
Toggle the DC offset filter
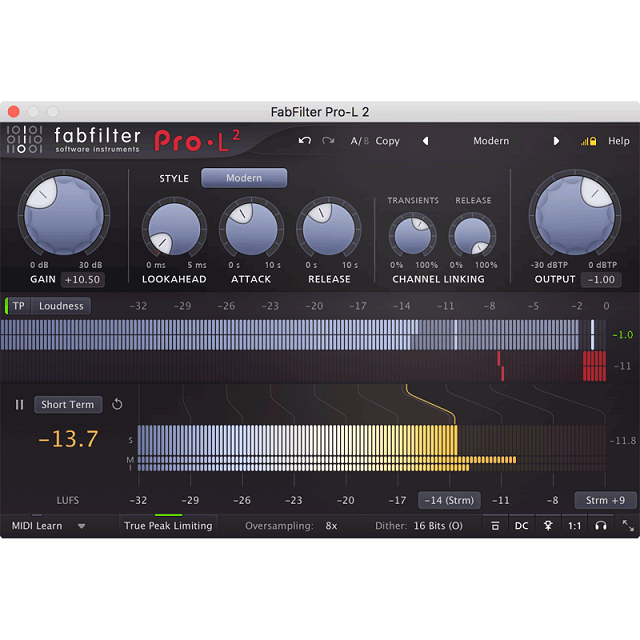[521, 526]
